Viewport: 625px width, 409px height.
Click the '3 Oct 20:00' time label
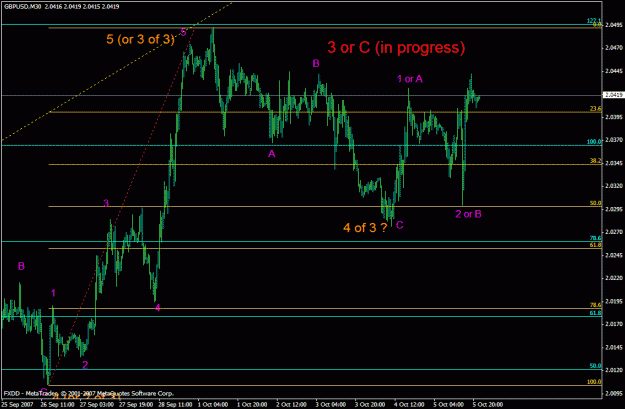(370, 404)
